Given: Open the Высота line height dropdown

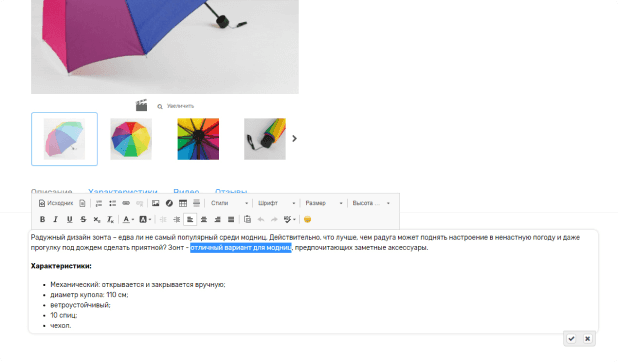Looking at the screenshot, I should pyautogui.click(x=371, y=203).
